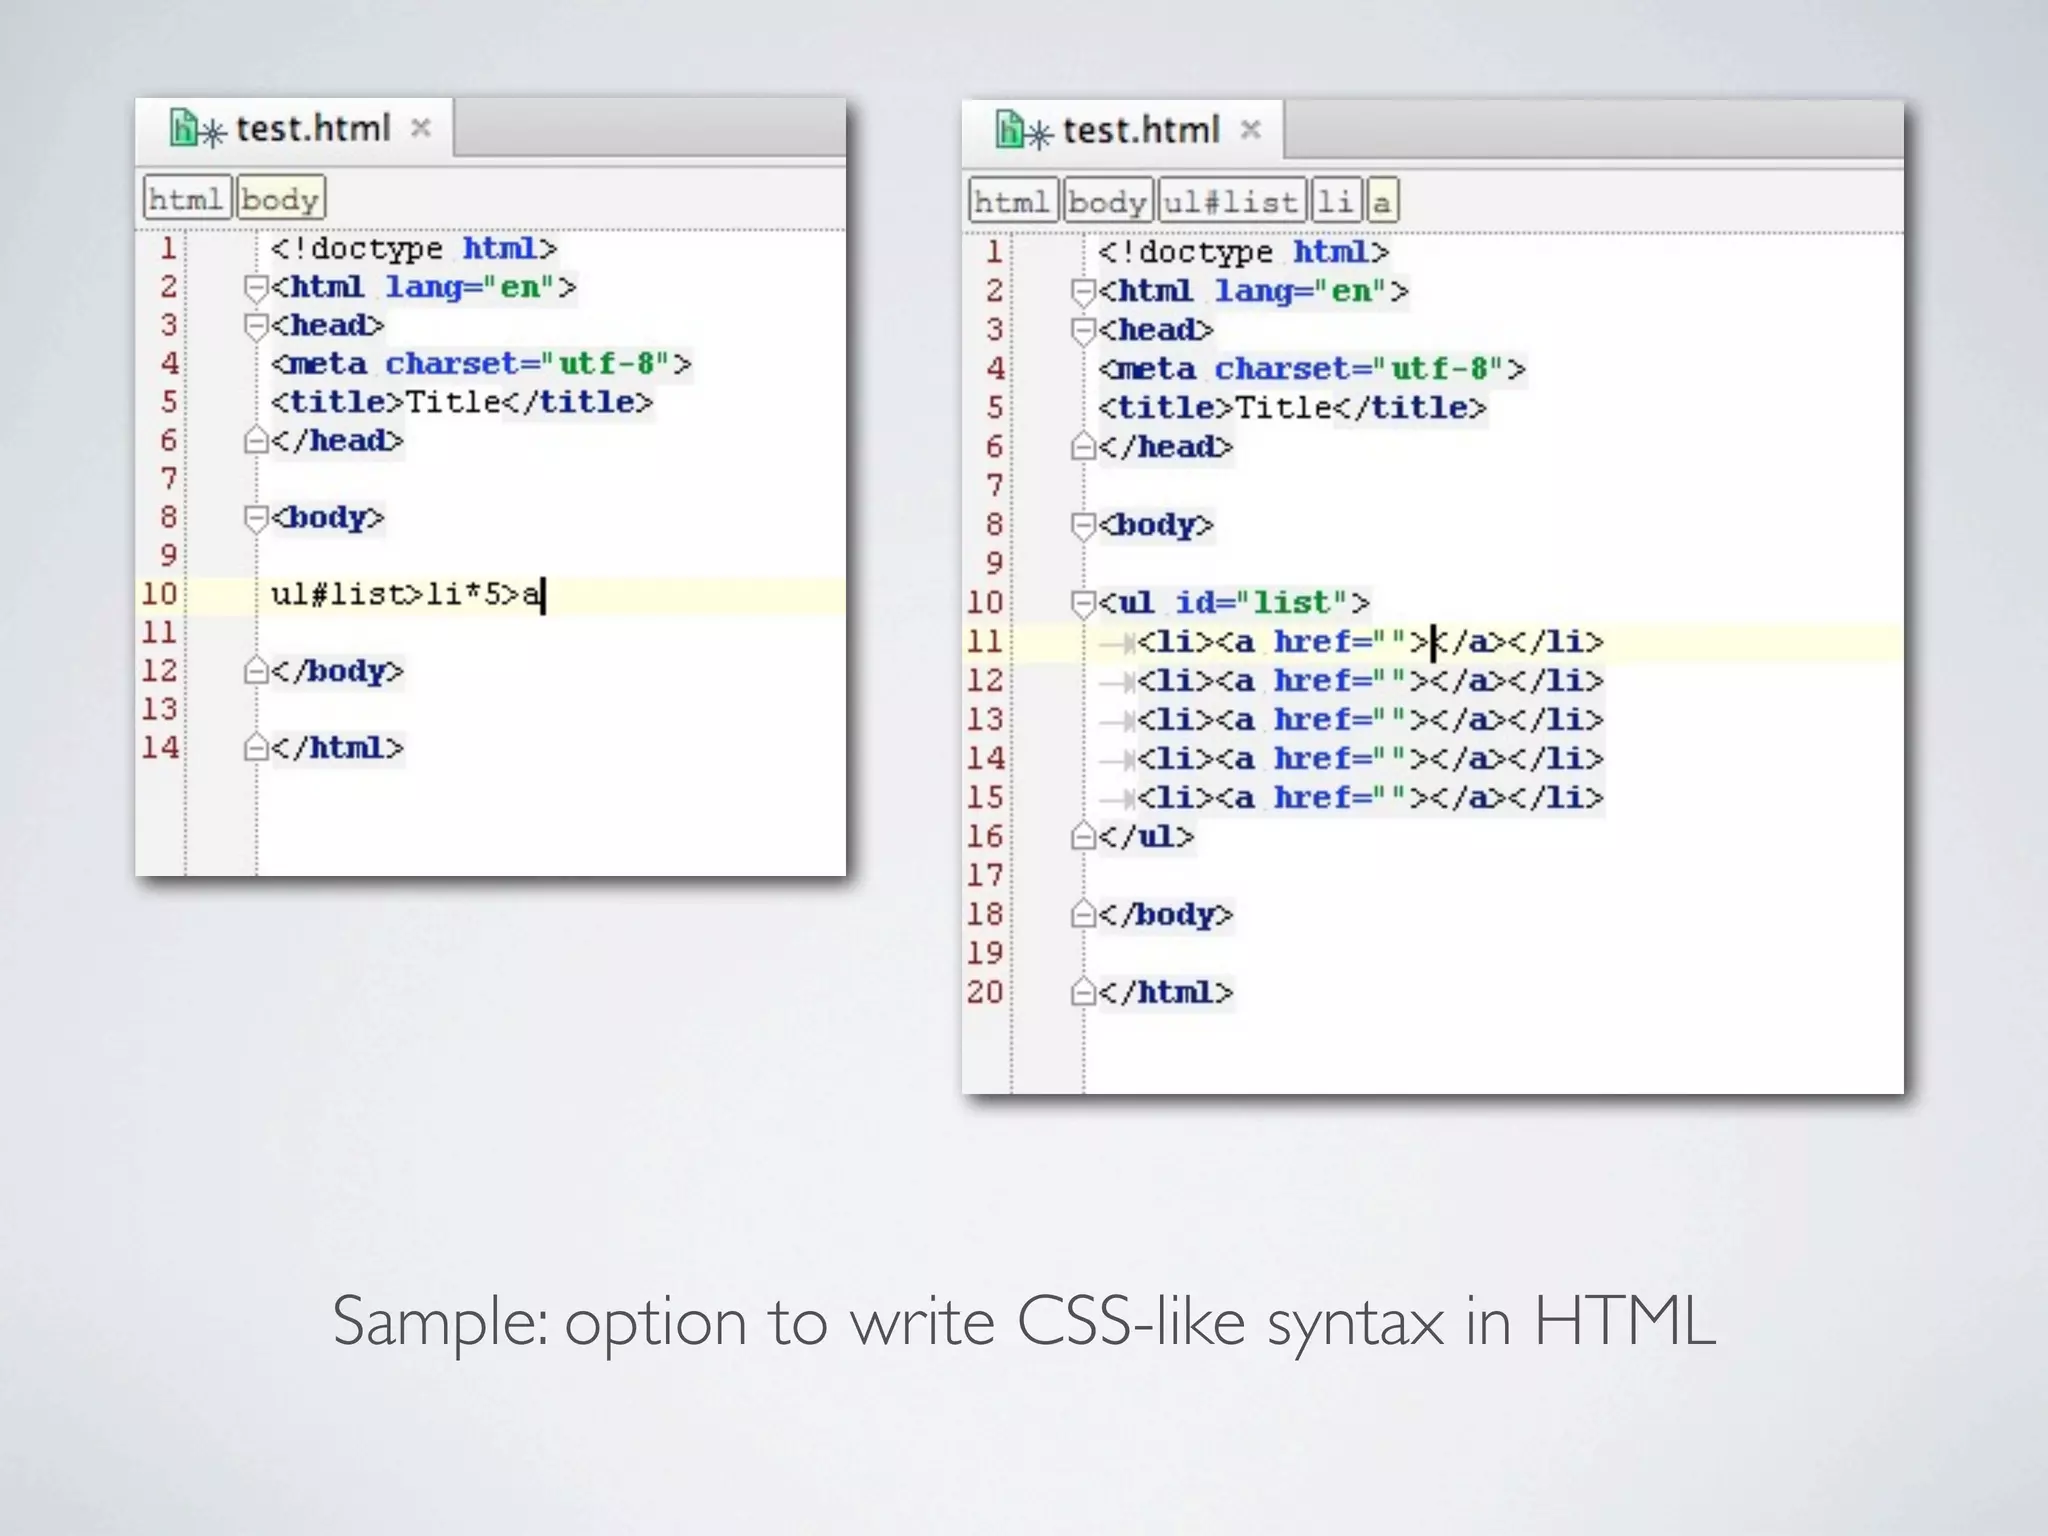The image size is (2048, 1536).
Task: Collapse head tag fold in right editor
Action: point(1083,331)
